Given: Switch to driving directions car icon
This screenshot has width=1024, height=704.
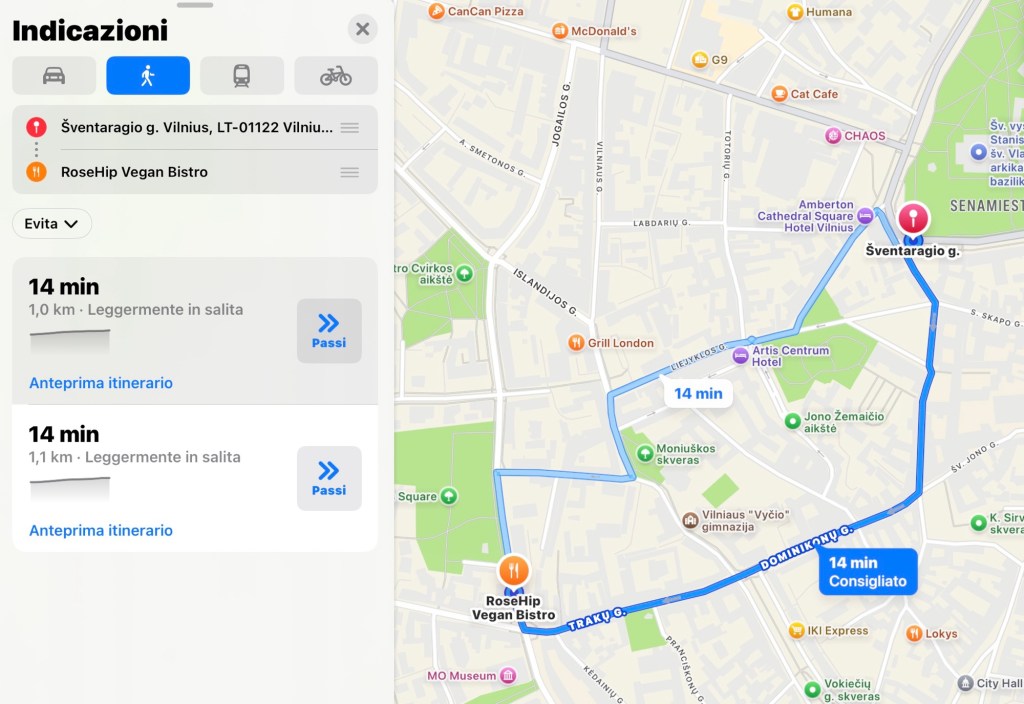Looking at the screenshot, I should [x=54, y=76].
